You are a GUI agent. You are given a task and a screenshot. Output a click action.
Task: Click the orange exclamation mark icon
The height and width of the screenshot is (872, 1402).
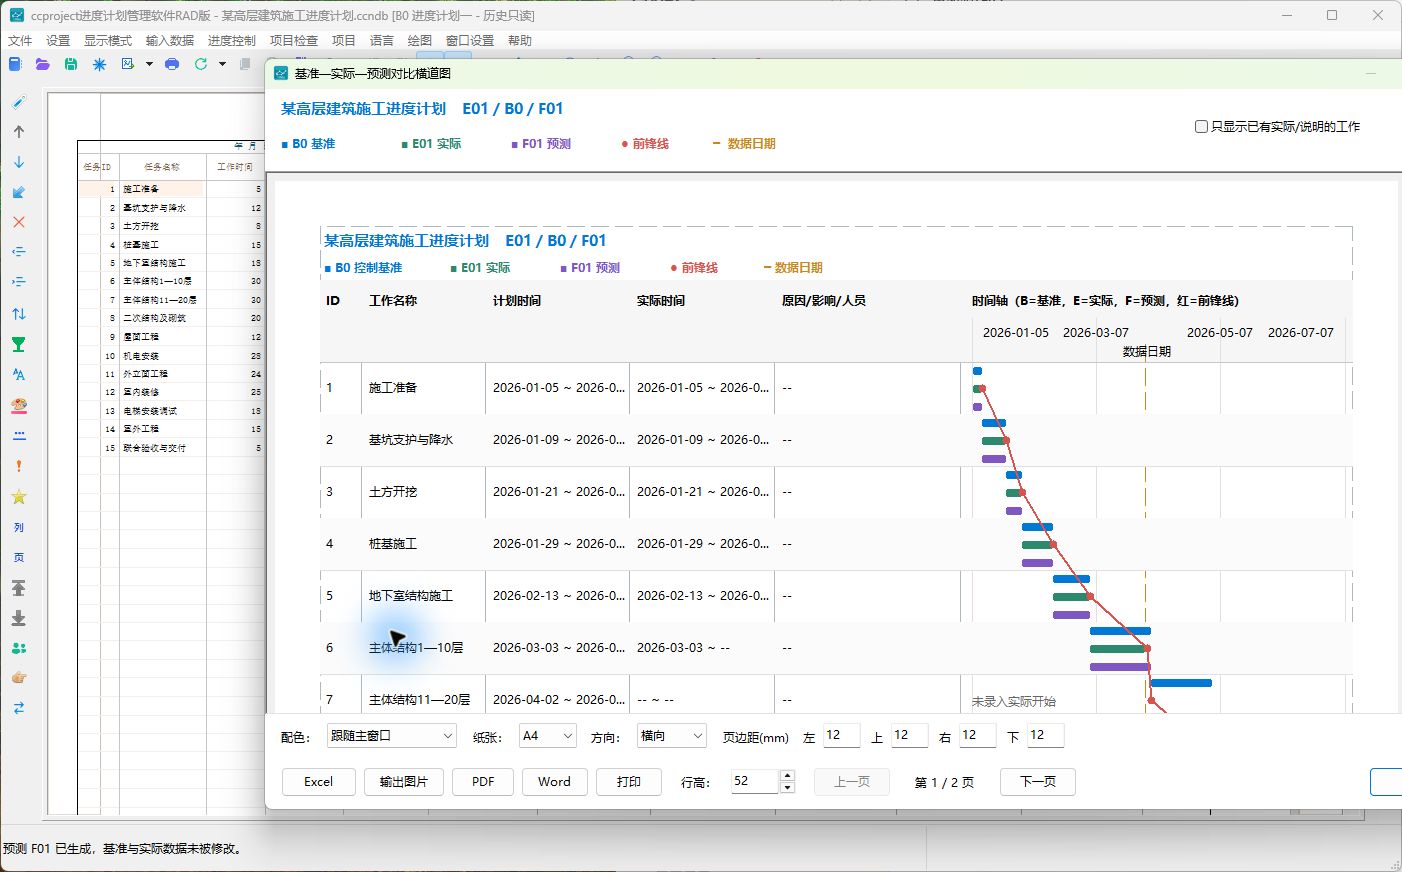click(19, 466)
